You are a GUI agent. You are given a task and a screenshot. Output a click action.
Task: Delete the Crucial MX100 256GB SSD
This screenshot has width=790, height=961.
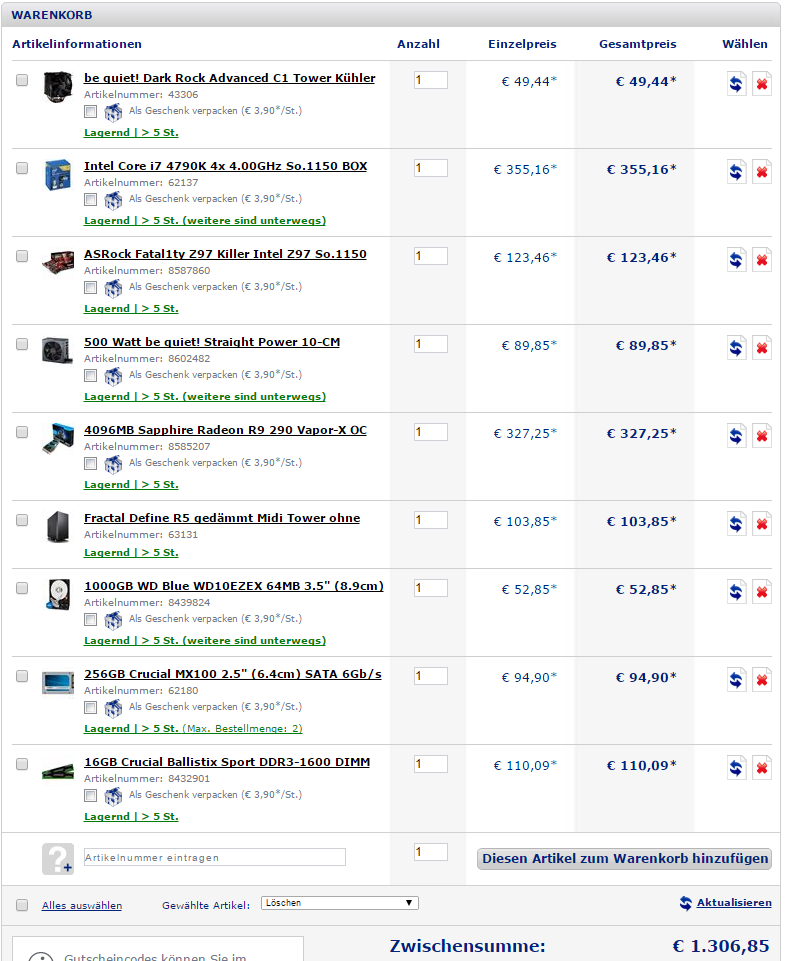click(761, 680)
